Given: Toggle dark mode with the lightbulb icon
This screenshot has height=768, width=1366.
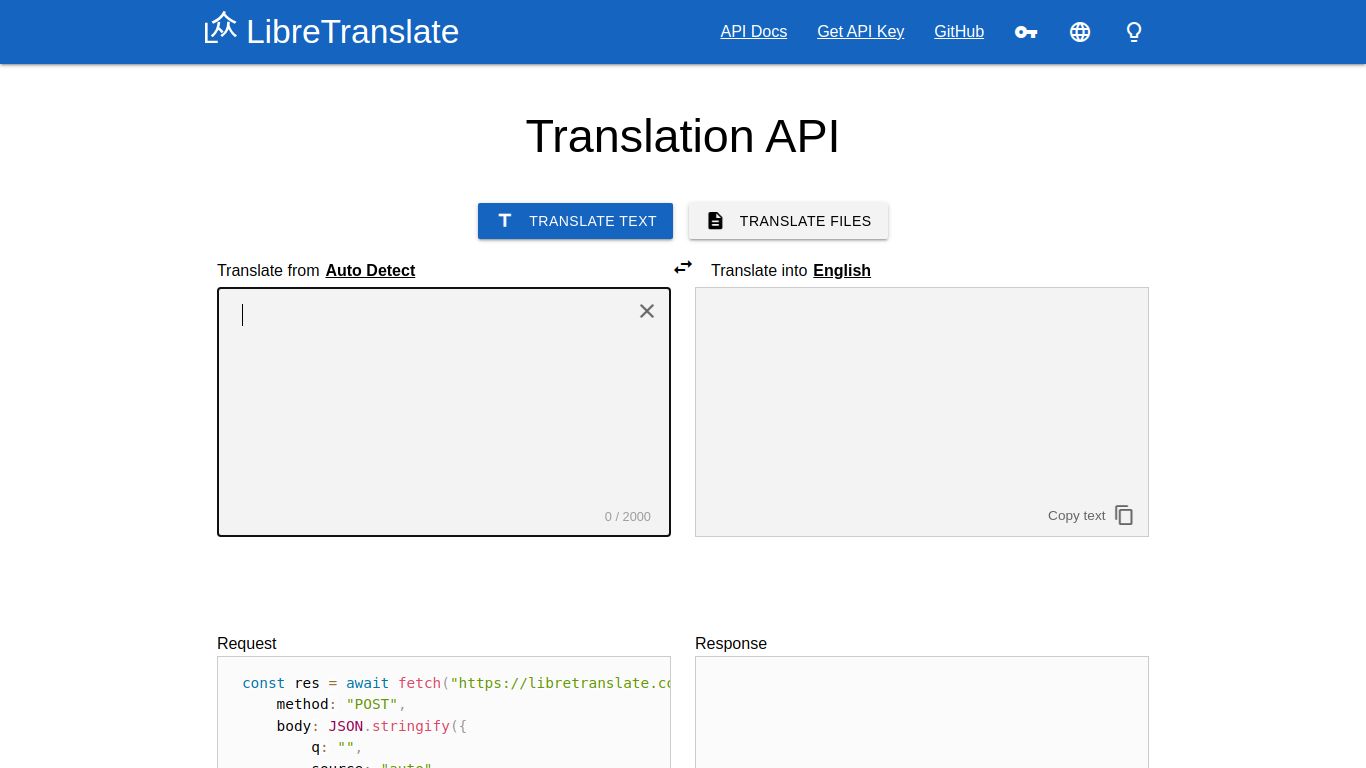Looking at the screenshot, I should (1134, 32).
